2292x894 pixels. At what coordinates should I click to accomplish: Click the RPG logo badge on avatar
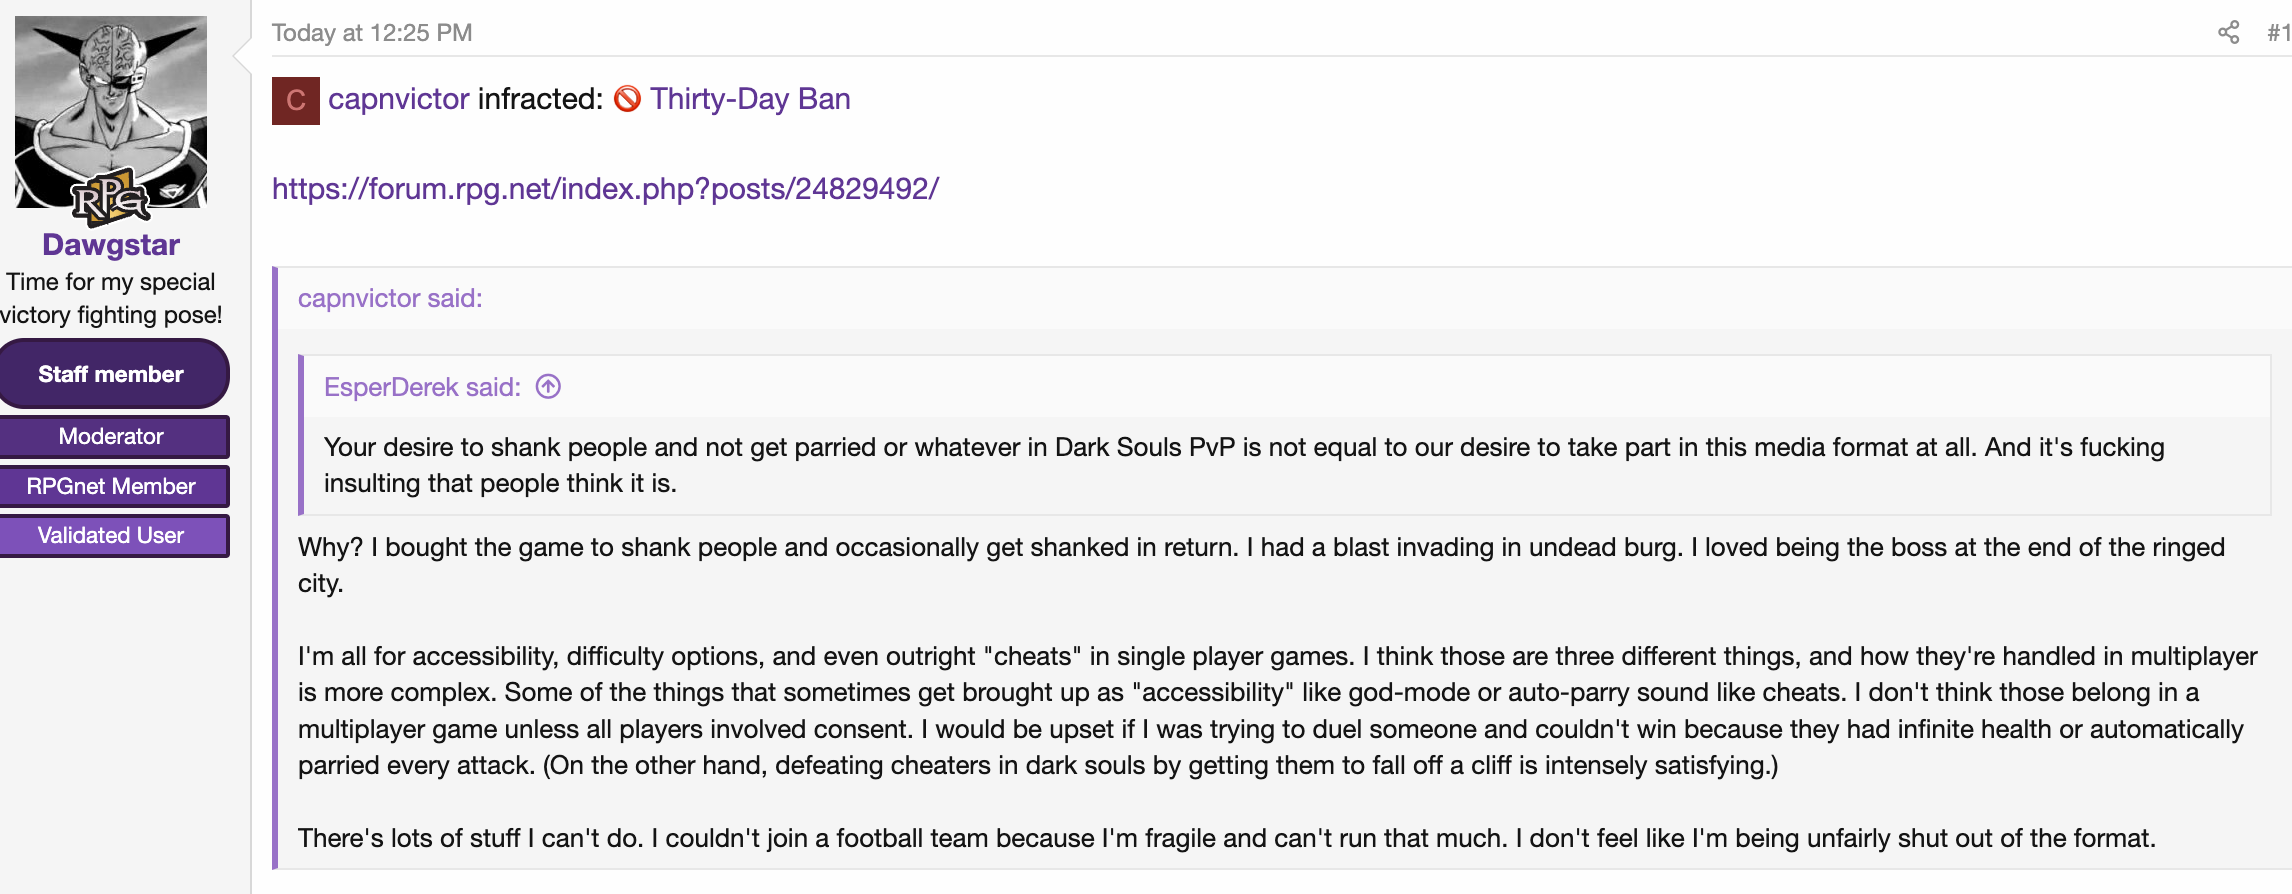[x=110, y=197]
